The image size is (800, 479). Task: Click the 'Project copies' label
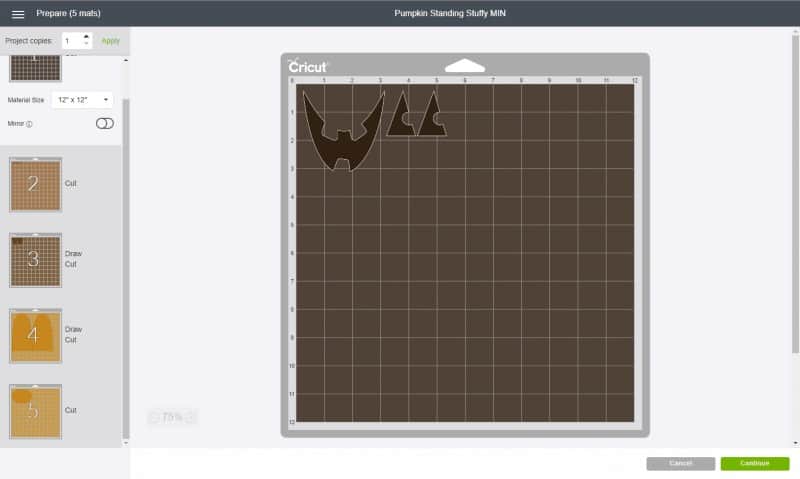pyautogui.click(x=29, y=41)
